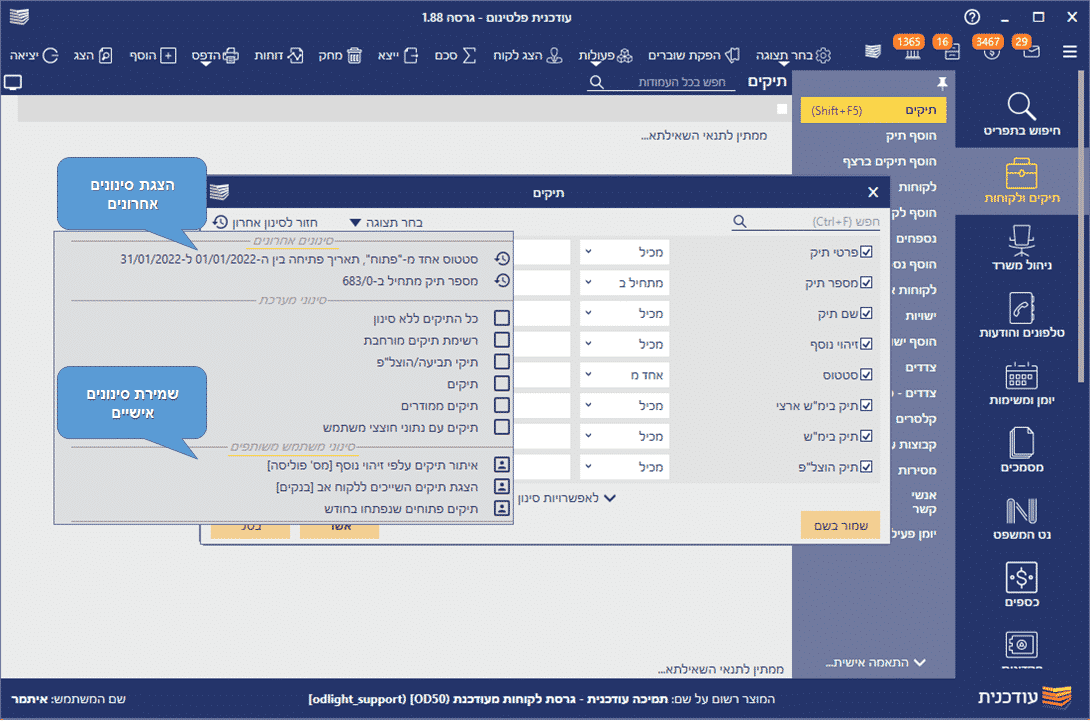Unpin the side panel with pin icon
Screen dimensions: 1090x722
pyautogui.click(x=942, y=83)
